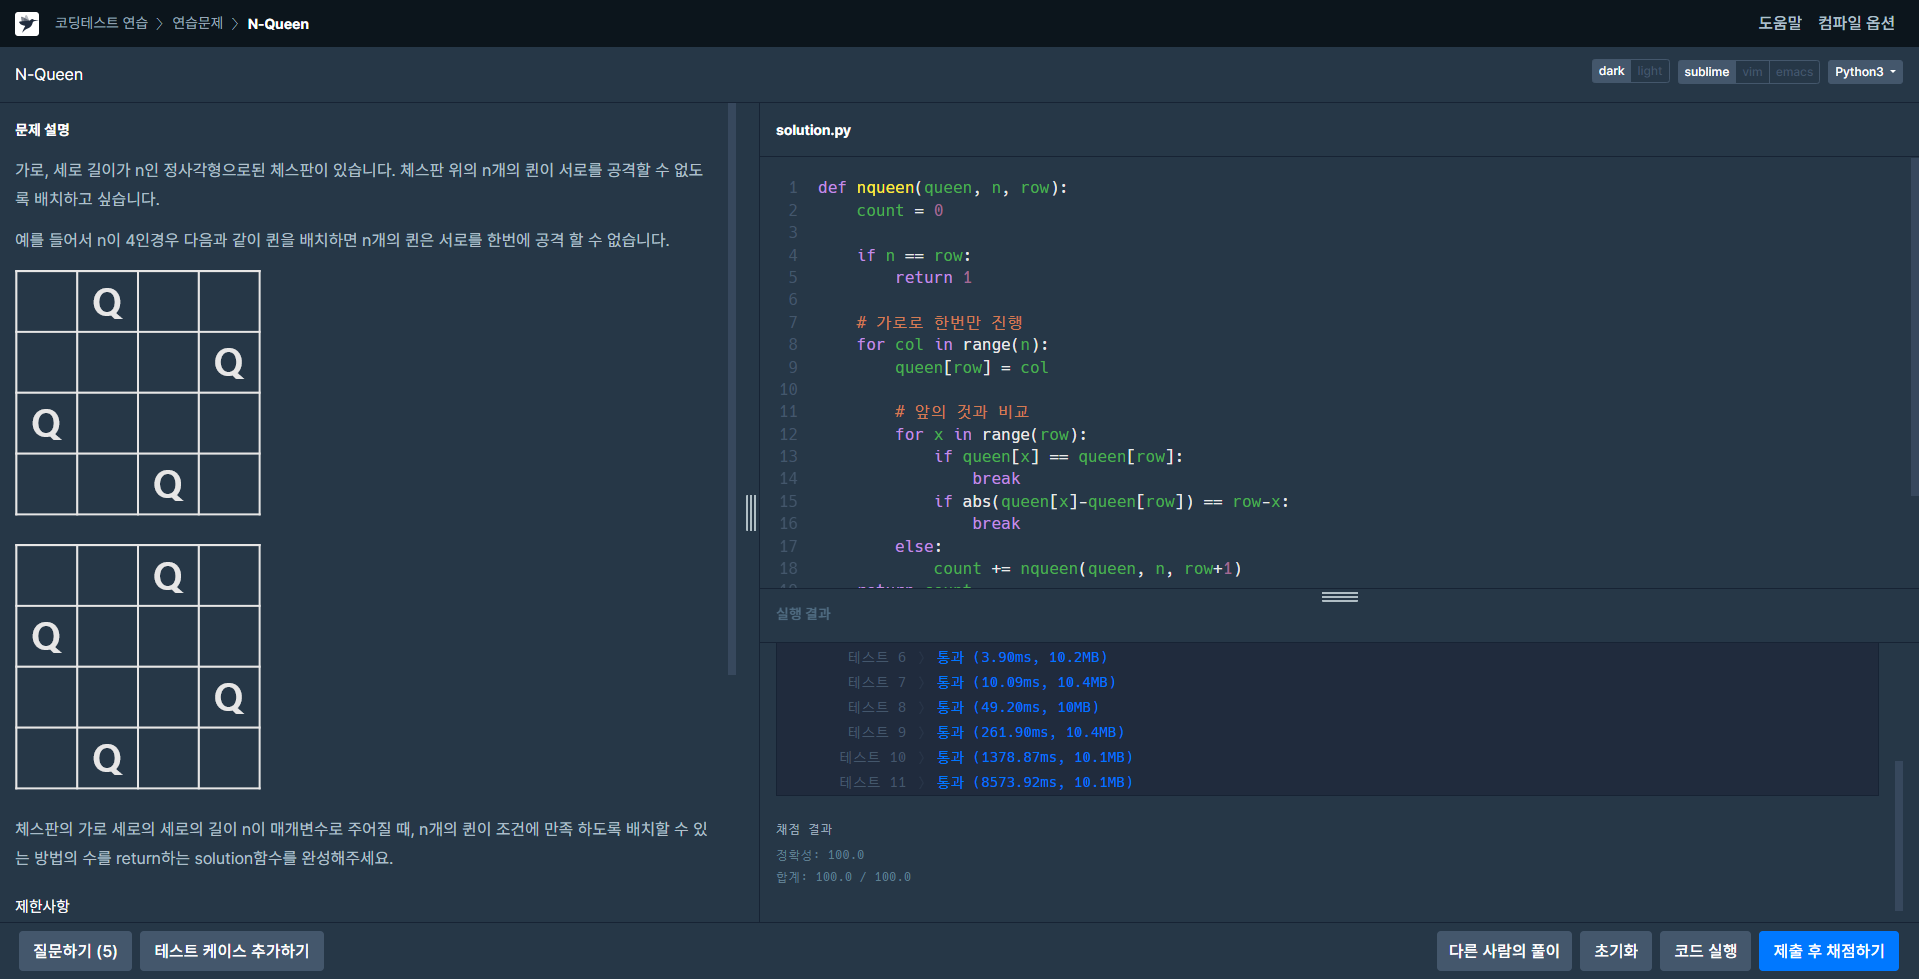
Task: Click the N-Queen breadcrumb item
Action: tap(278, 24)
